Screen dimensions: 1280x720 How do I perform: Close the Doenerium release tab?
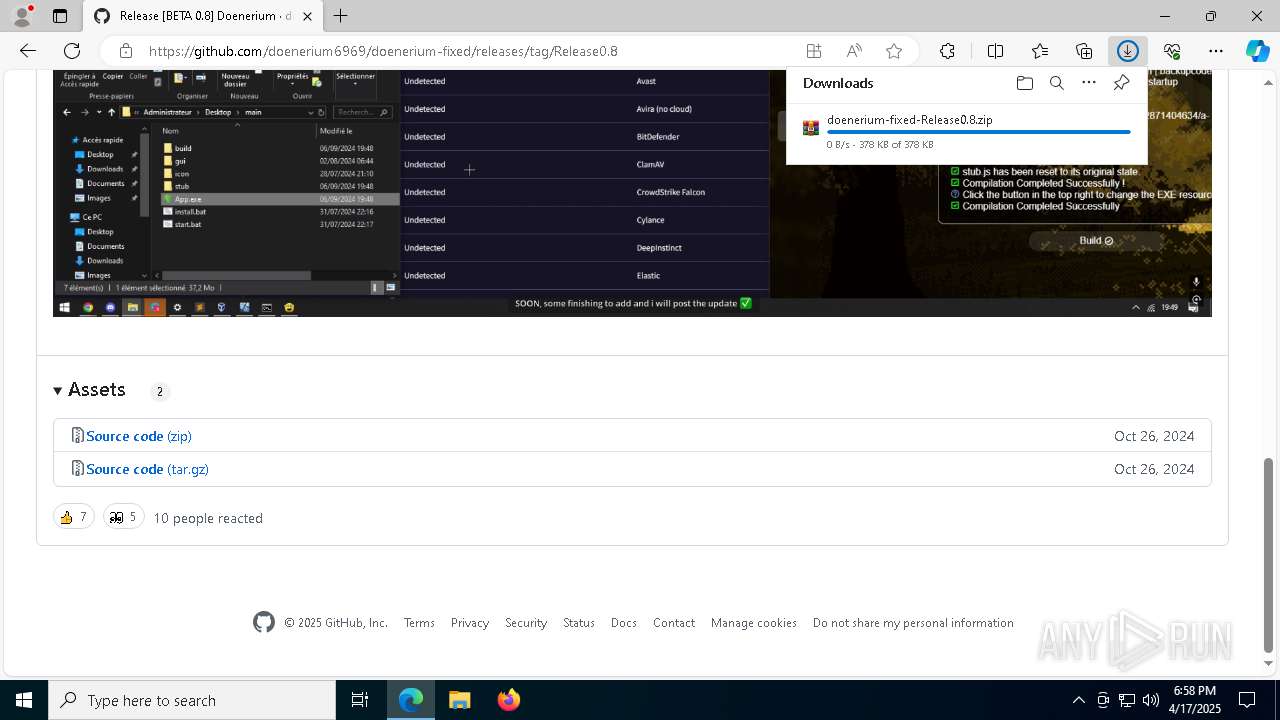[308, 16]
